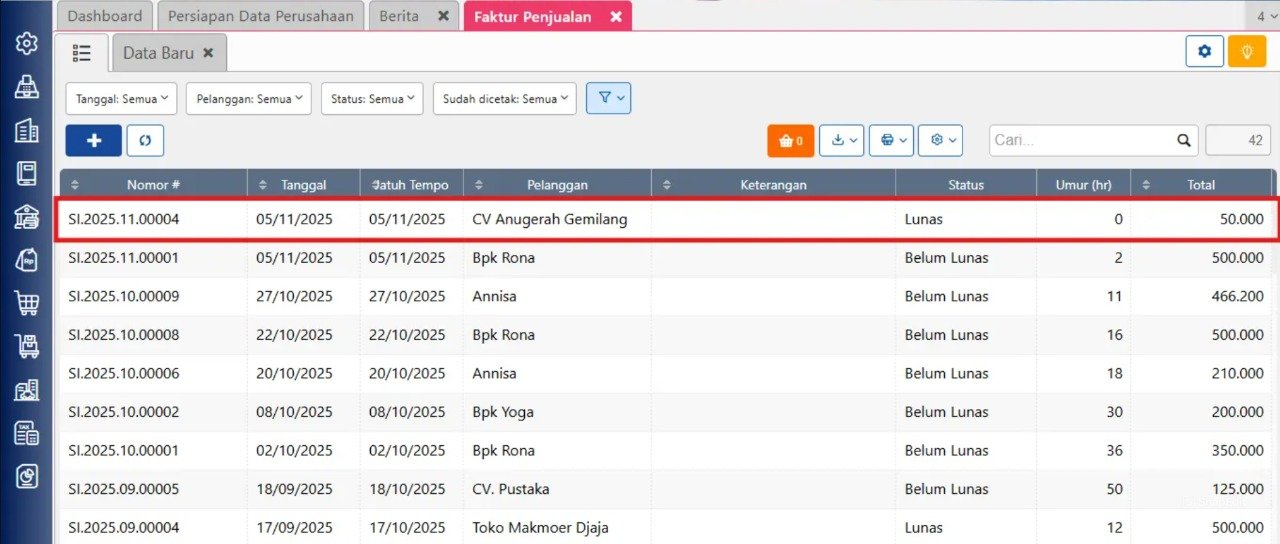The width and height of the screenshot is (1280, 544).
Task: Open the printer dropdown
Action: (891, 141)
